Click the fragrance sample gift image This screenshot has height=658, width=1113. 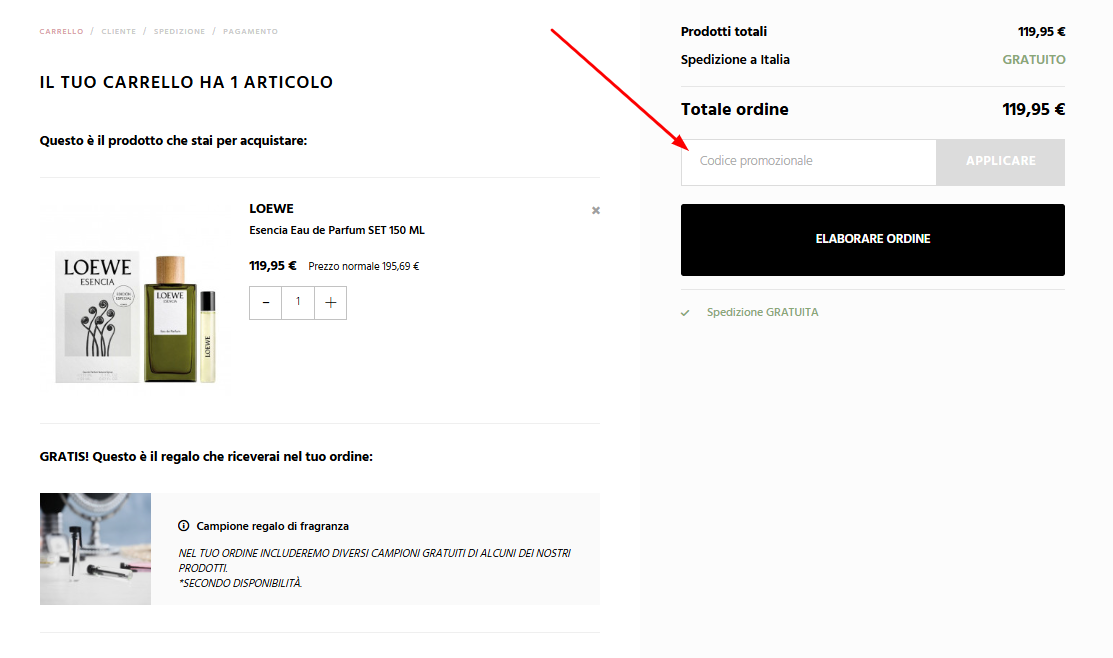click(95, 548)
